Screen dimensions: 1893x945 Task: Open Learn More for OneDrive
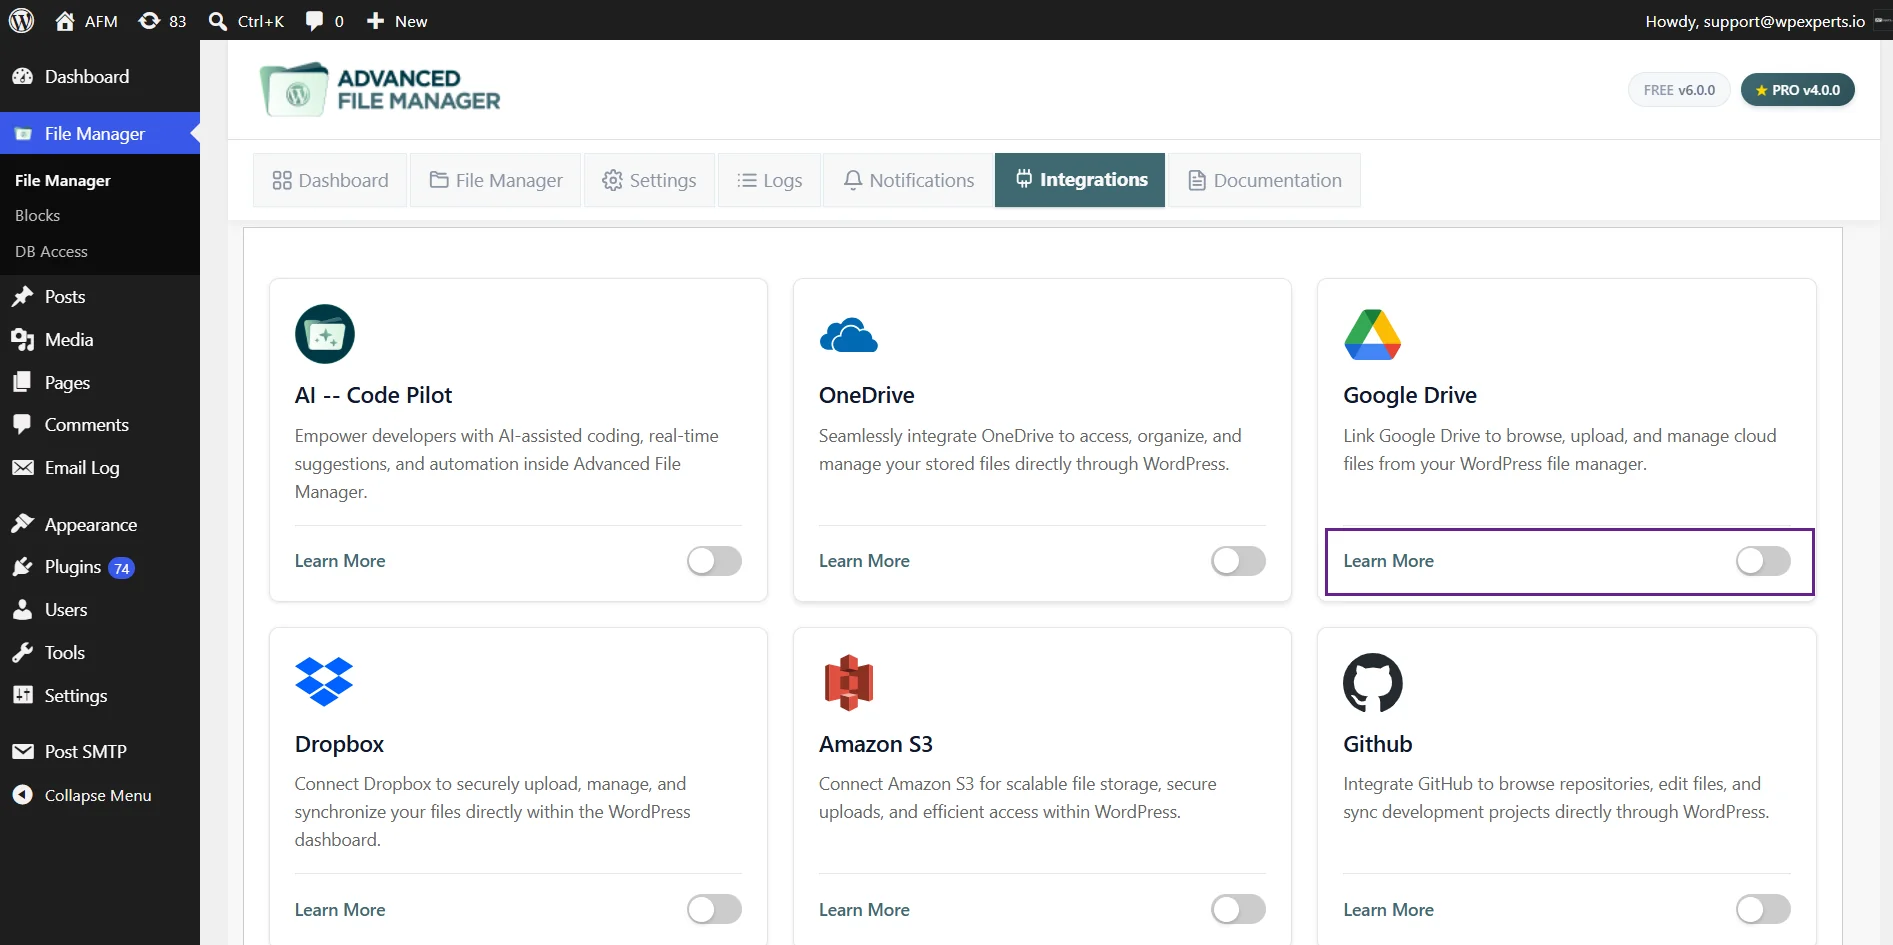point(864,561)
